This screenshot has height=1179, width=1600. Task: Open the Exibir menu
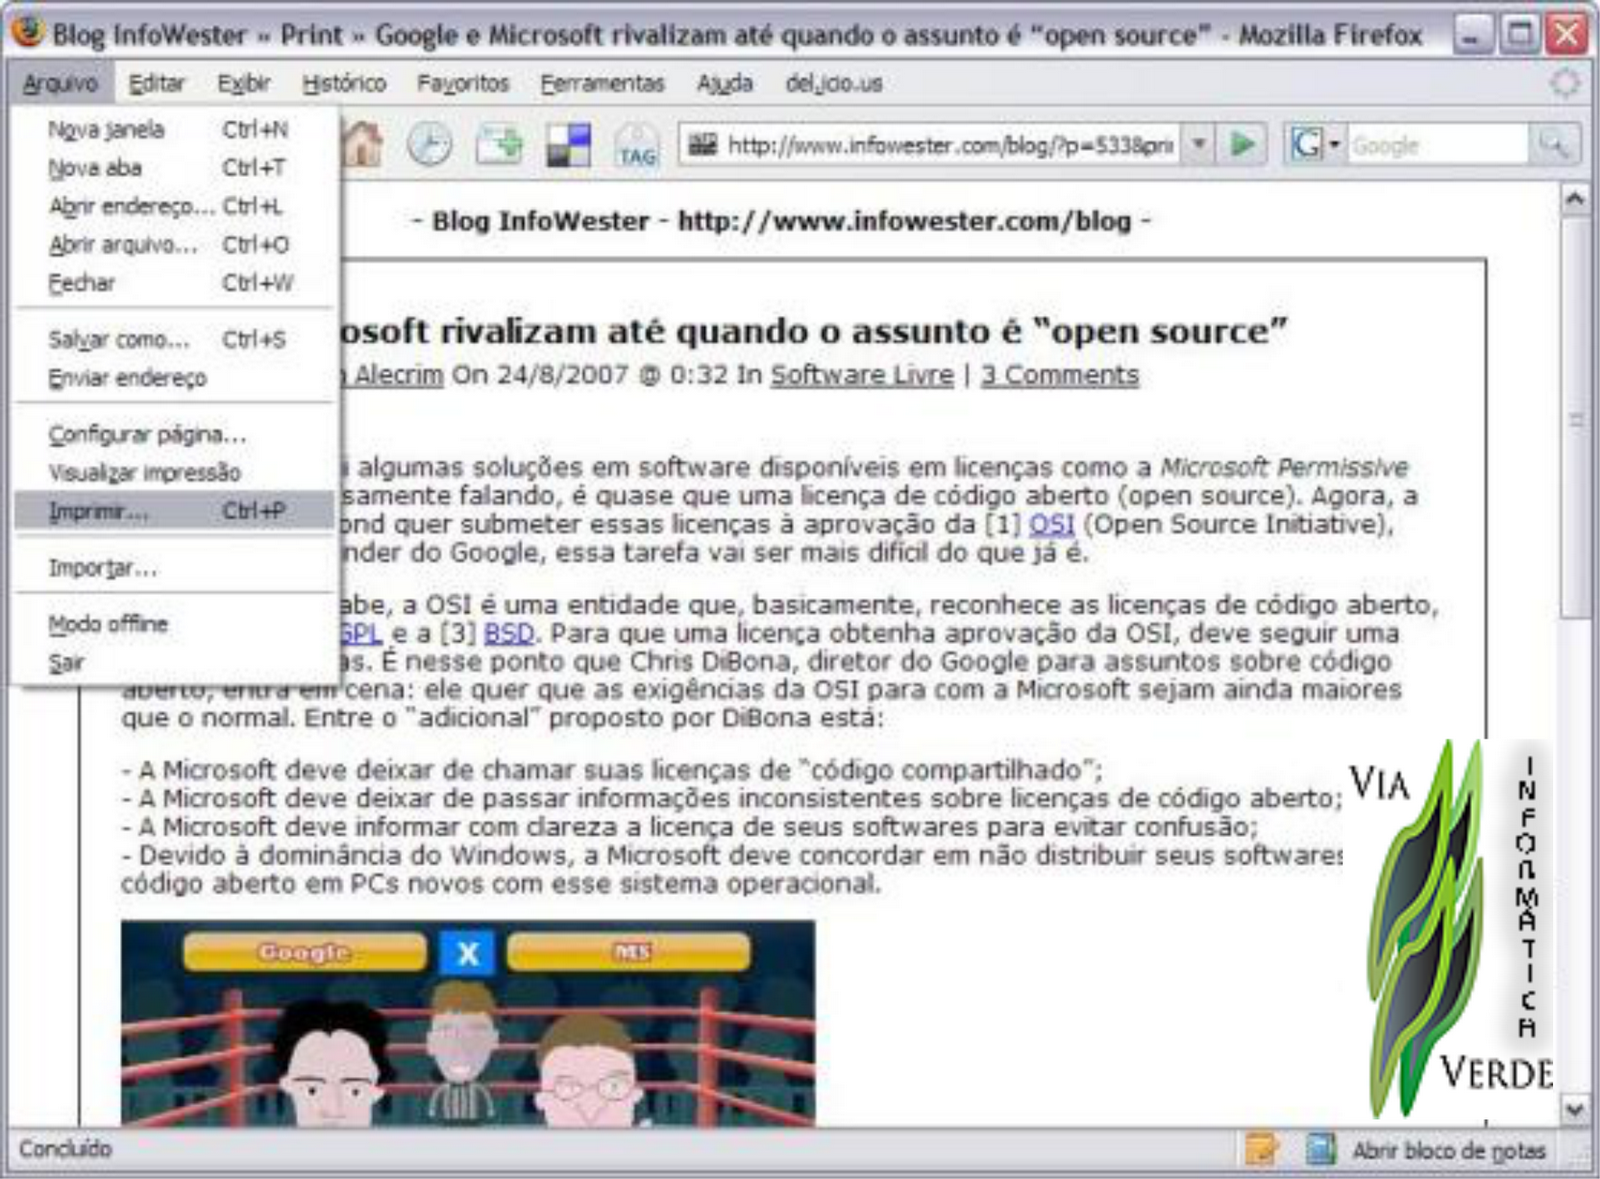244,83
